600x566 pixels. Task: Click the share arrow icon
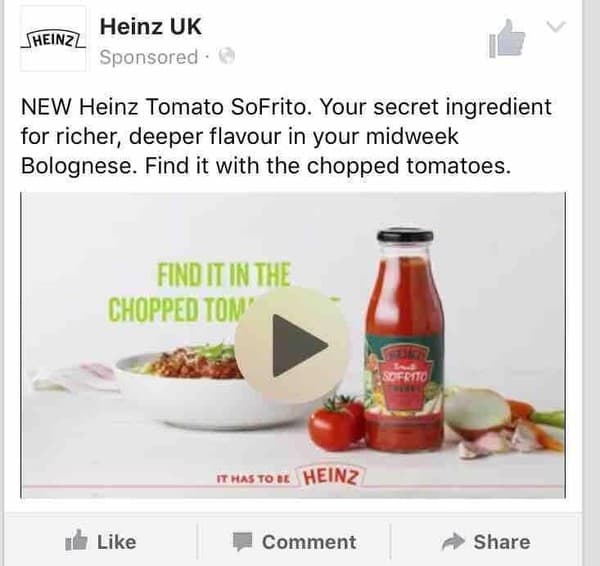[453, 541]
